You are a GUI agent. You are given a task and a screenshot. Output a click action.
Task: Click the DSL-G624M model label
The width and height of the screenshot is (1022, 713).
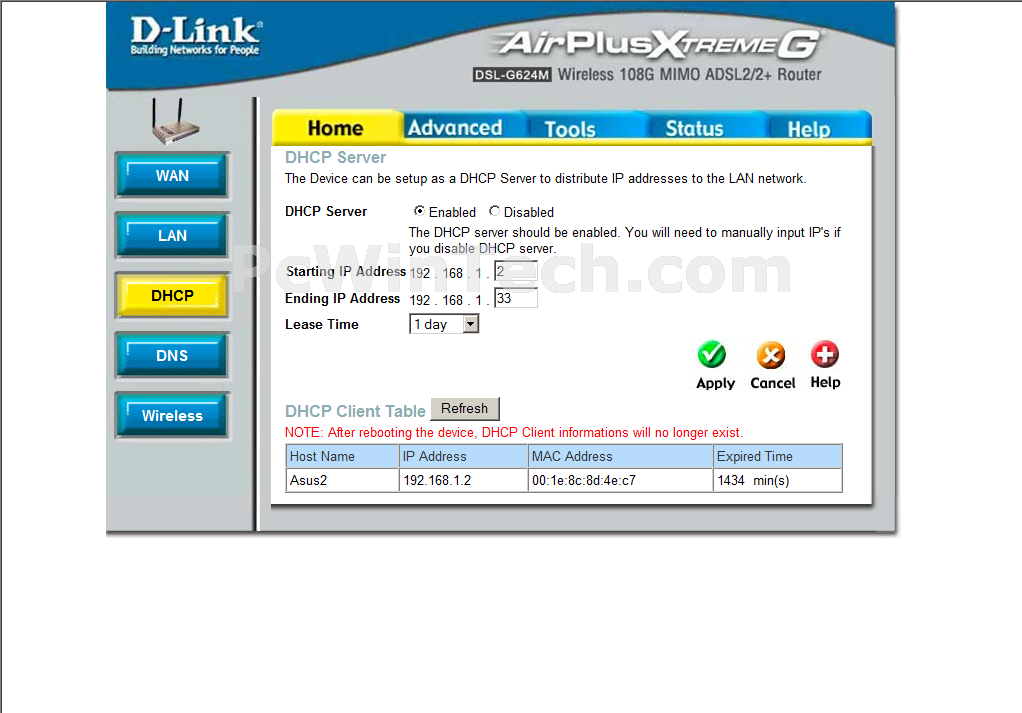click(512, 75)
